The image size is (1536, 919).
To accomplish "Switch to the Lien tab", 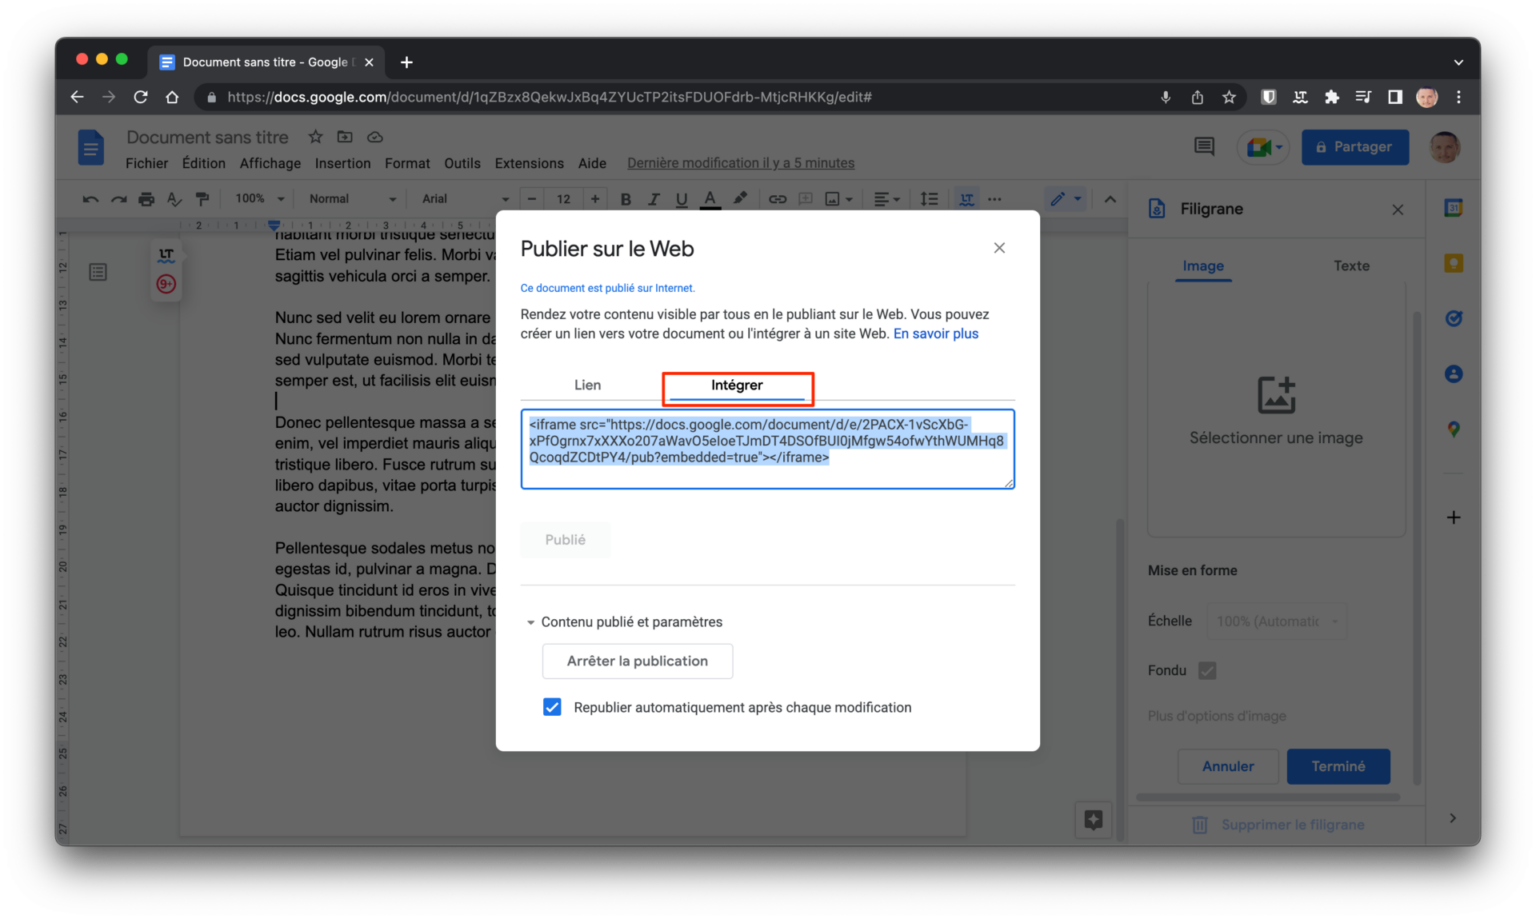I will point(587,384).
